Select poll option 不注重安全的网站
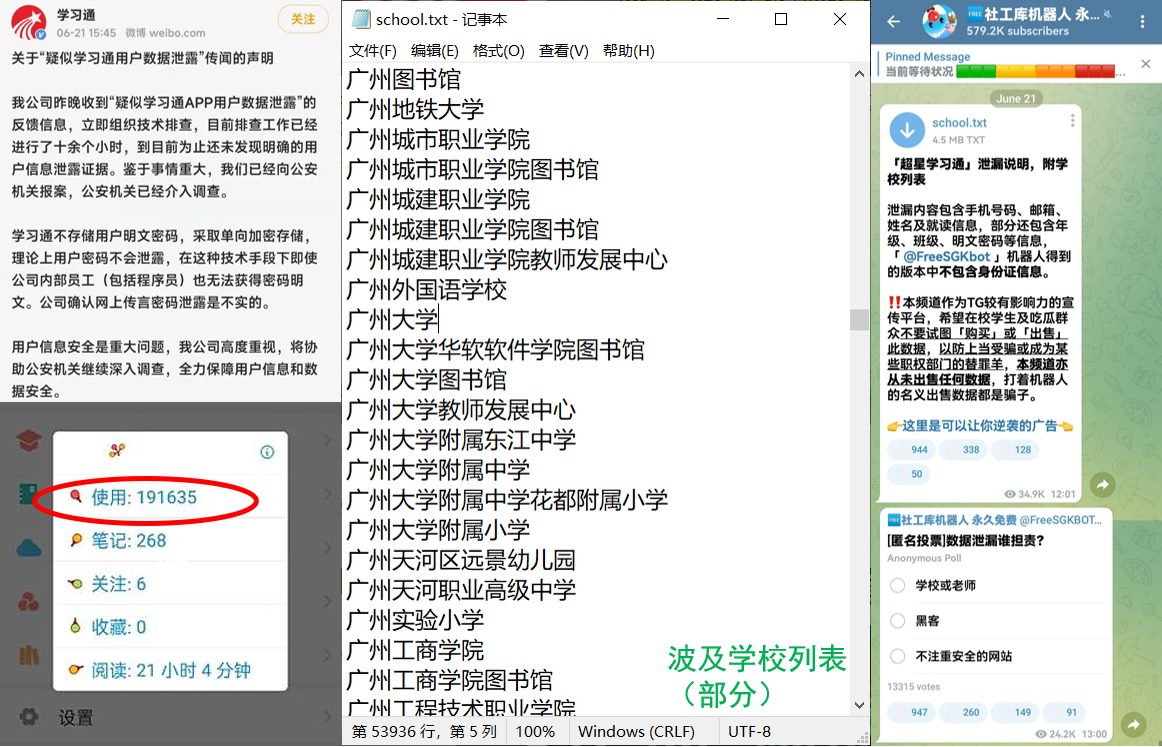This screenshot has height=747, width=1162. (x=952, y=657)
